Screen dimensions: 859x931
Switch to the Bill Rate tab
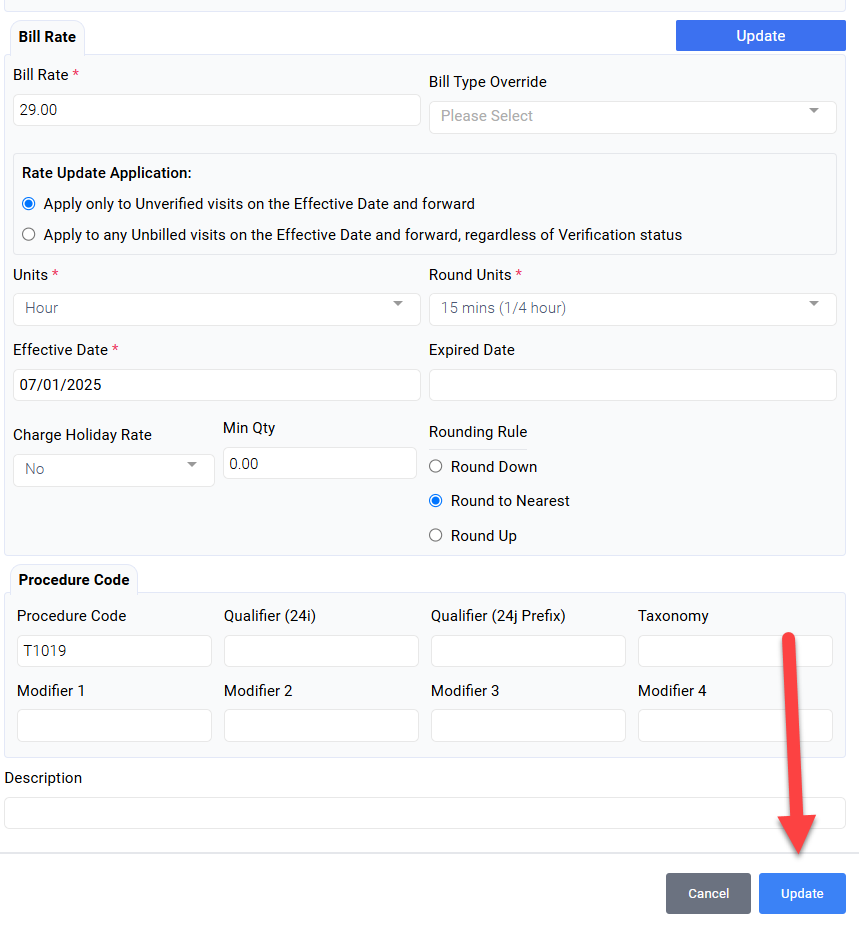47,37
